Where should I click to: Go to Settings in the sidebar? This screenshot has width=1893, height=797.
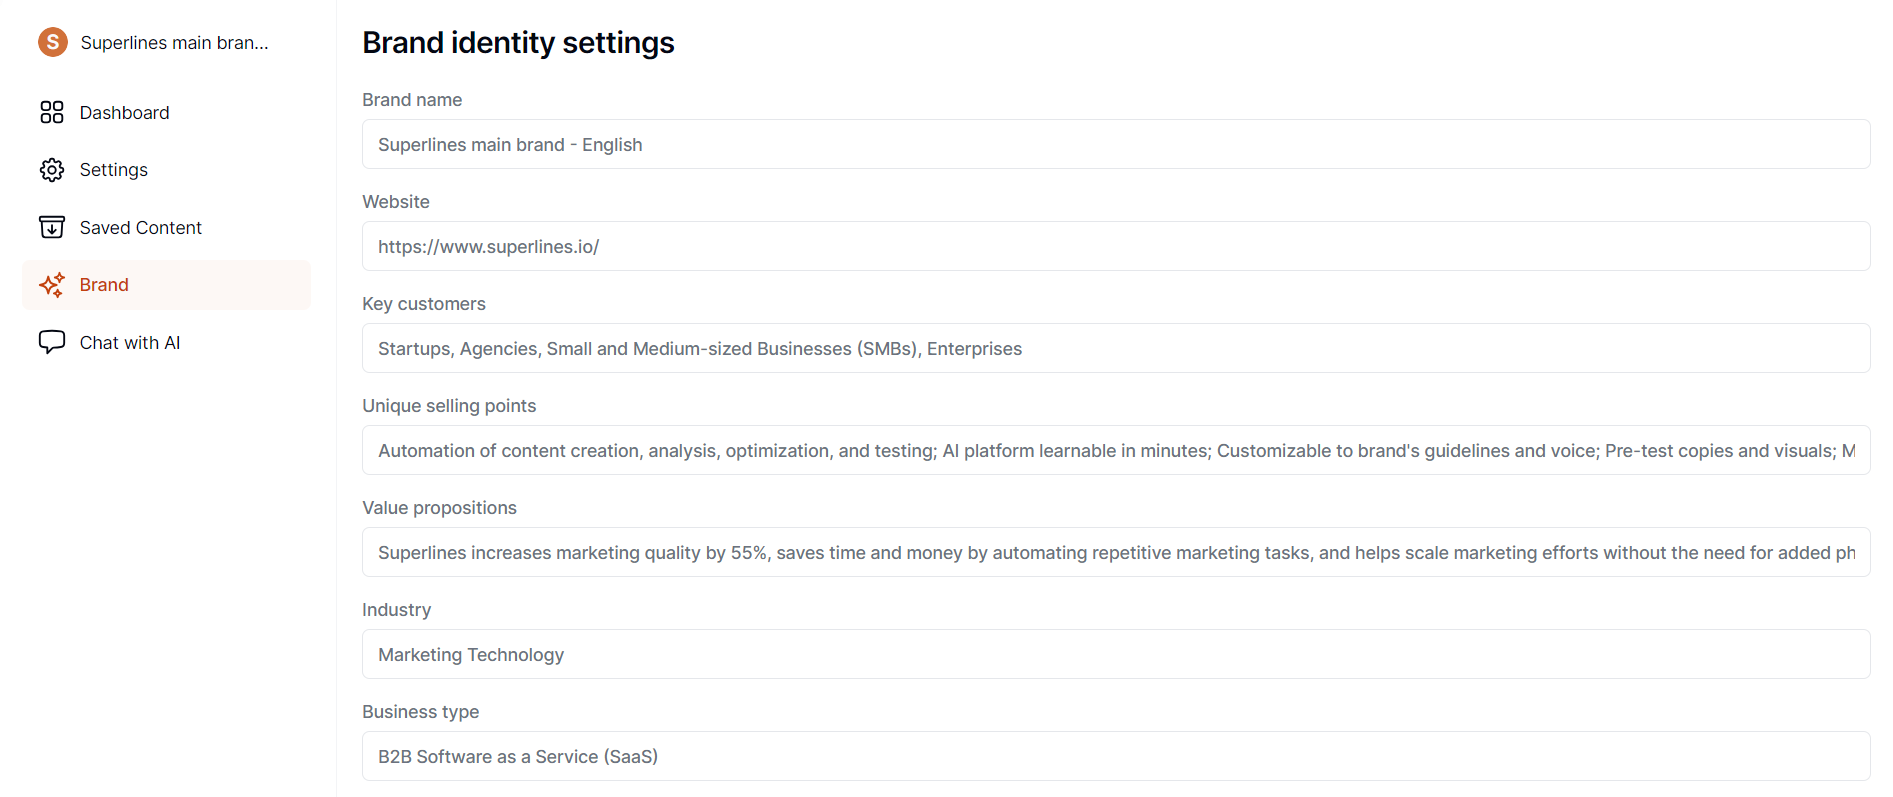113,170
